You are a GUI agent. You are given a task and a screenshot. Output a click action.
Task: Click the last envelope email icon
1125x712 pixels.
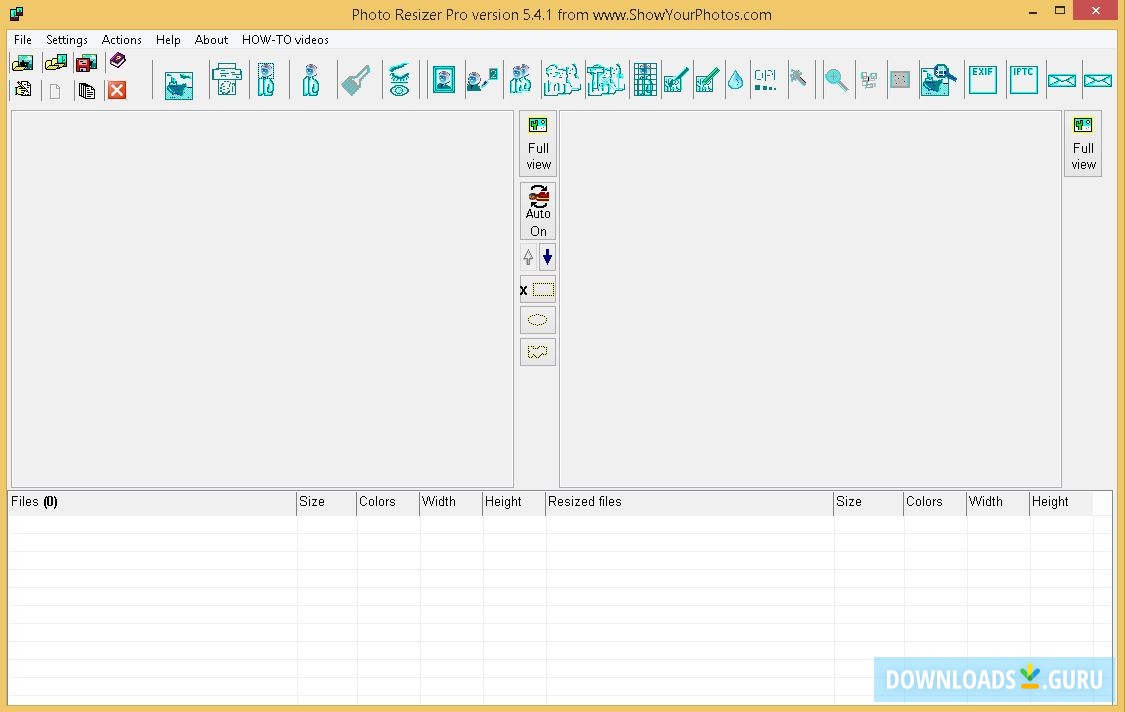click(x=1098, y=80)
